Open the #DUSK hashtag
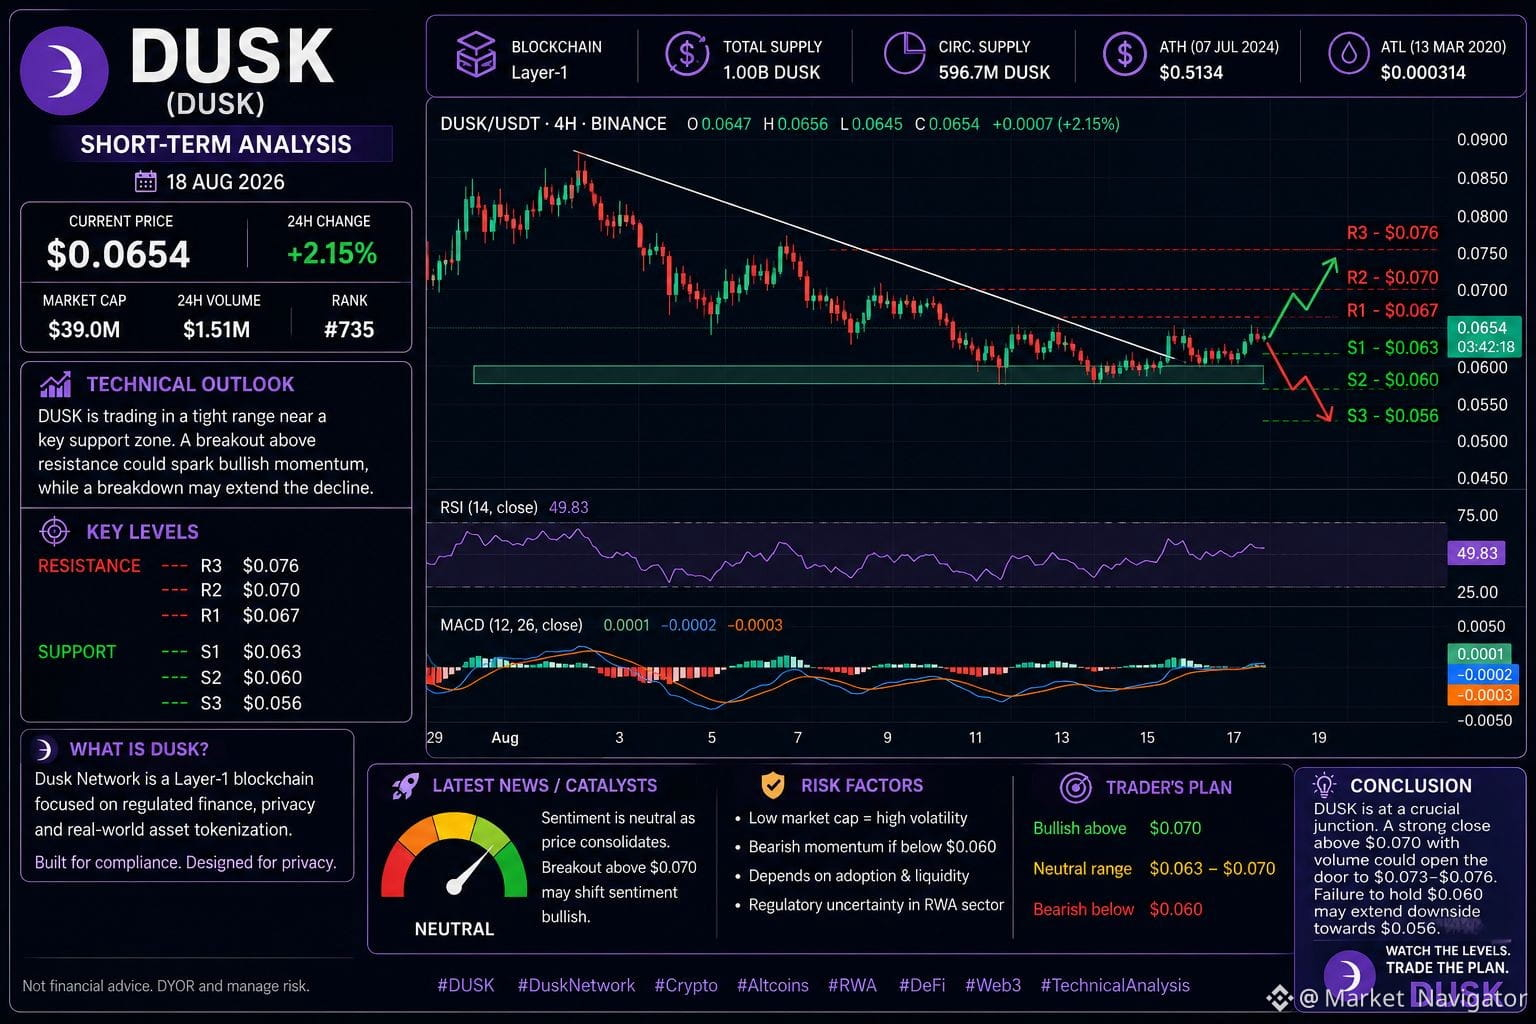The height and width of the screenshot is (1024, 1536). [466, 985]
